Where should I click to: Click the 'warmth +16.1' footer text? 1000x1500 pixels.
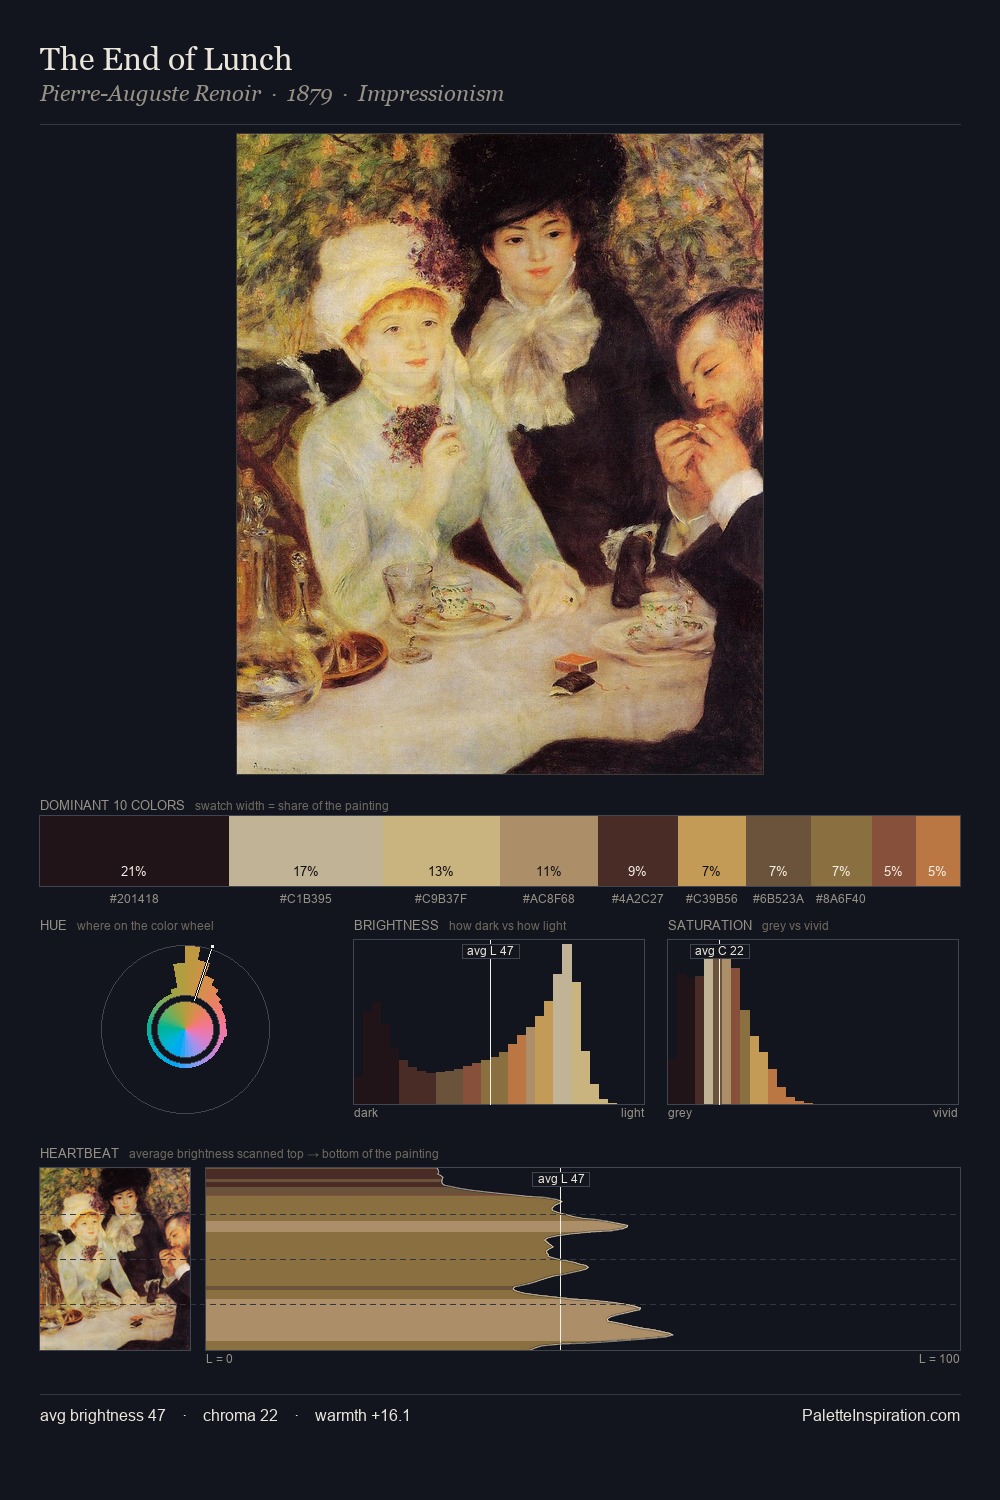click(362, 1415)
